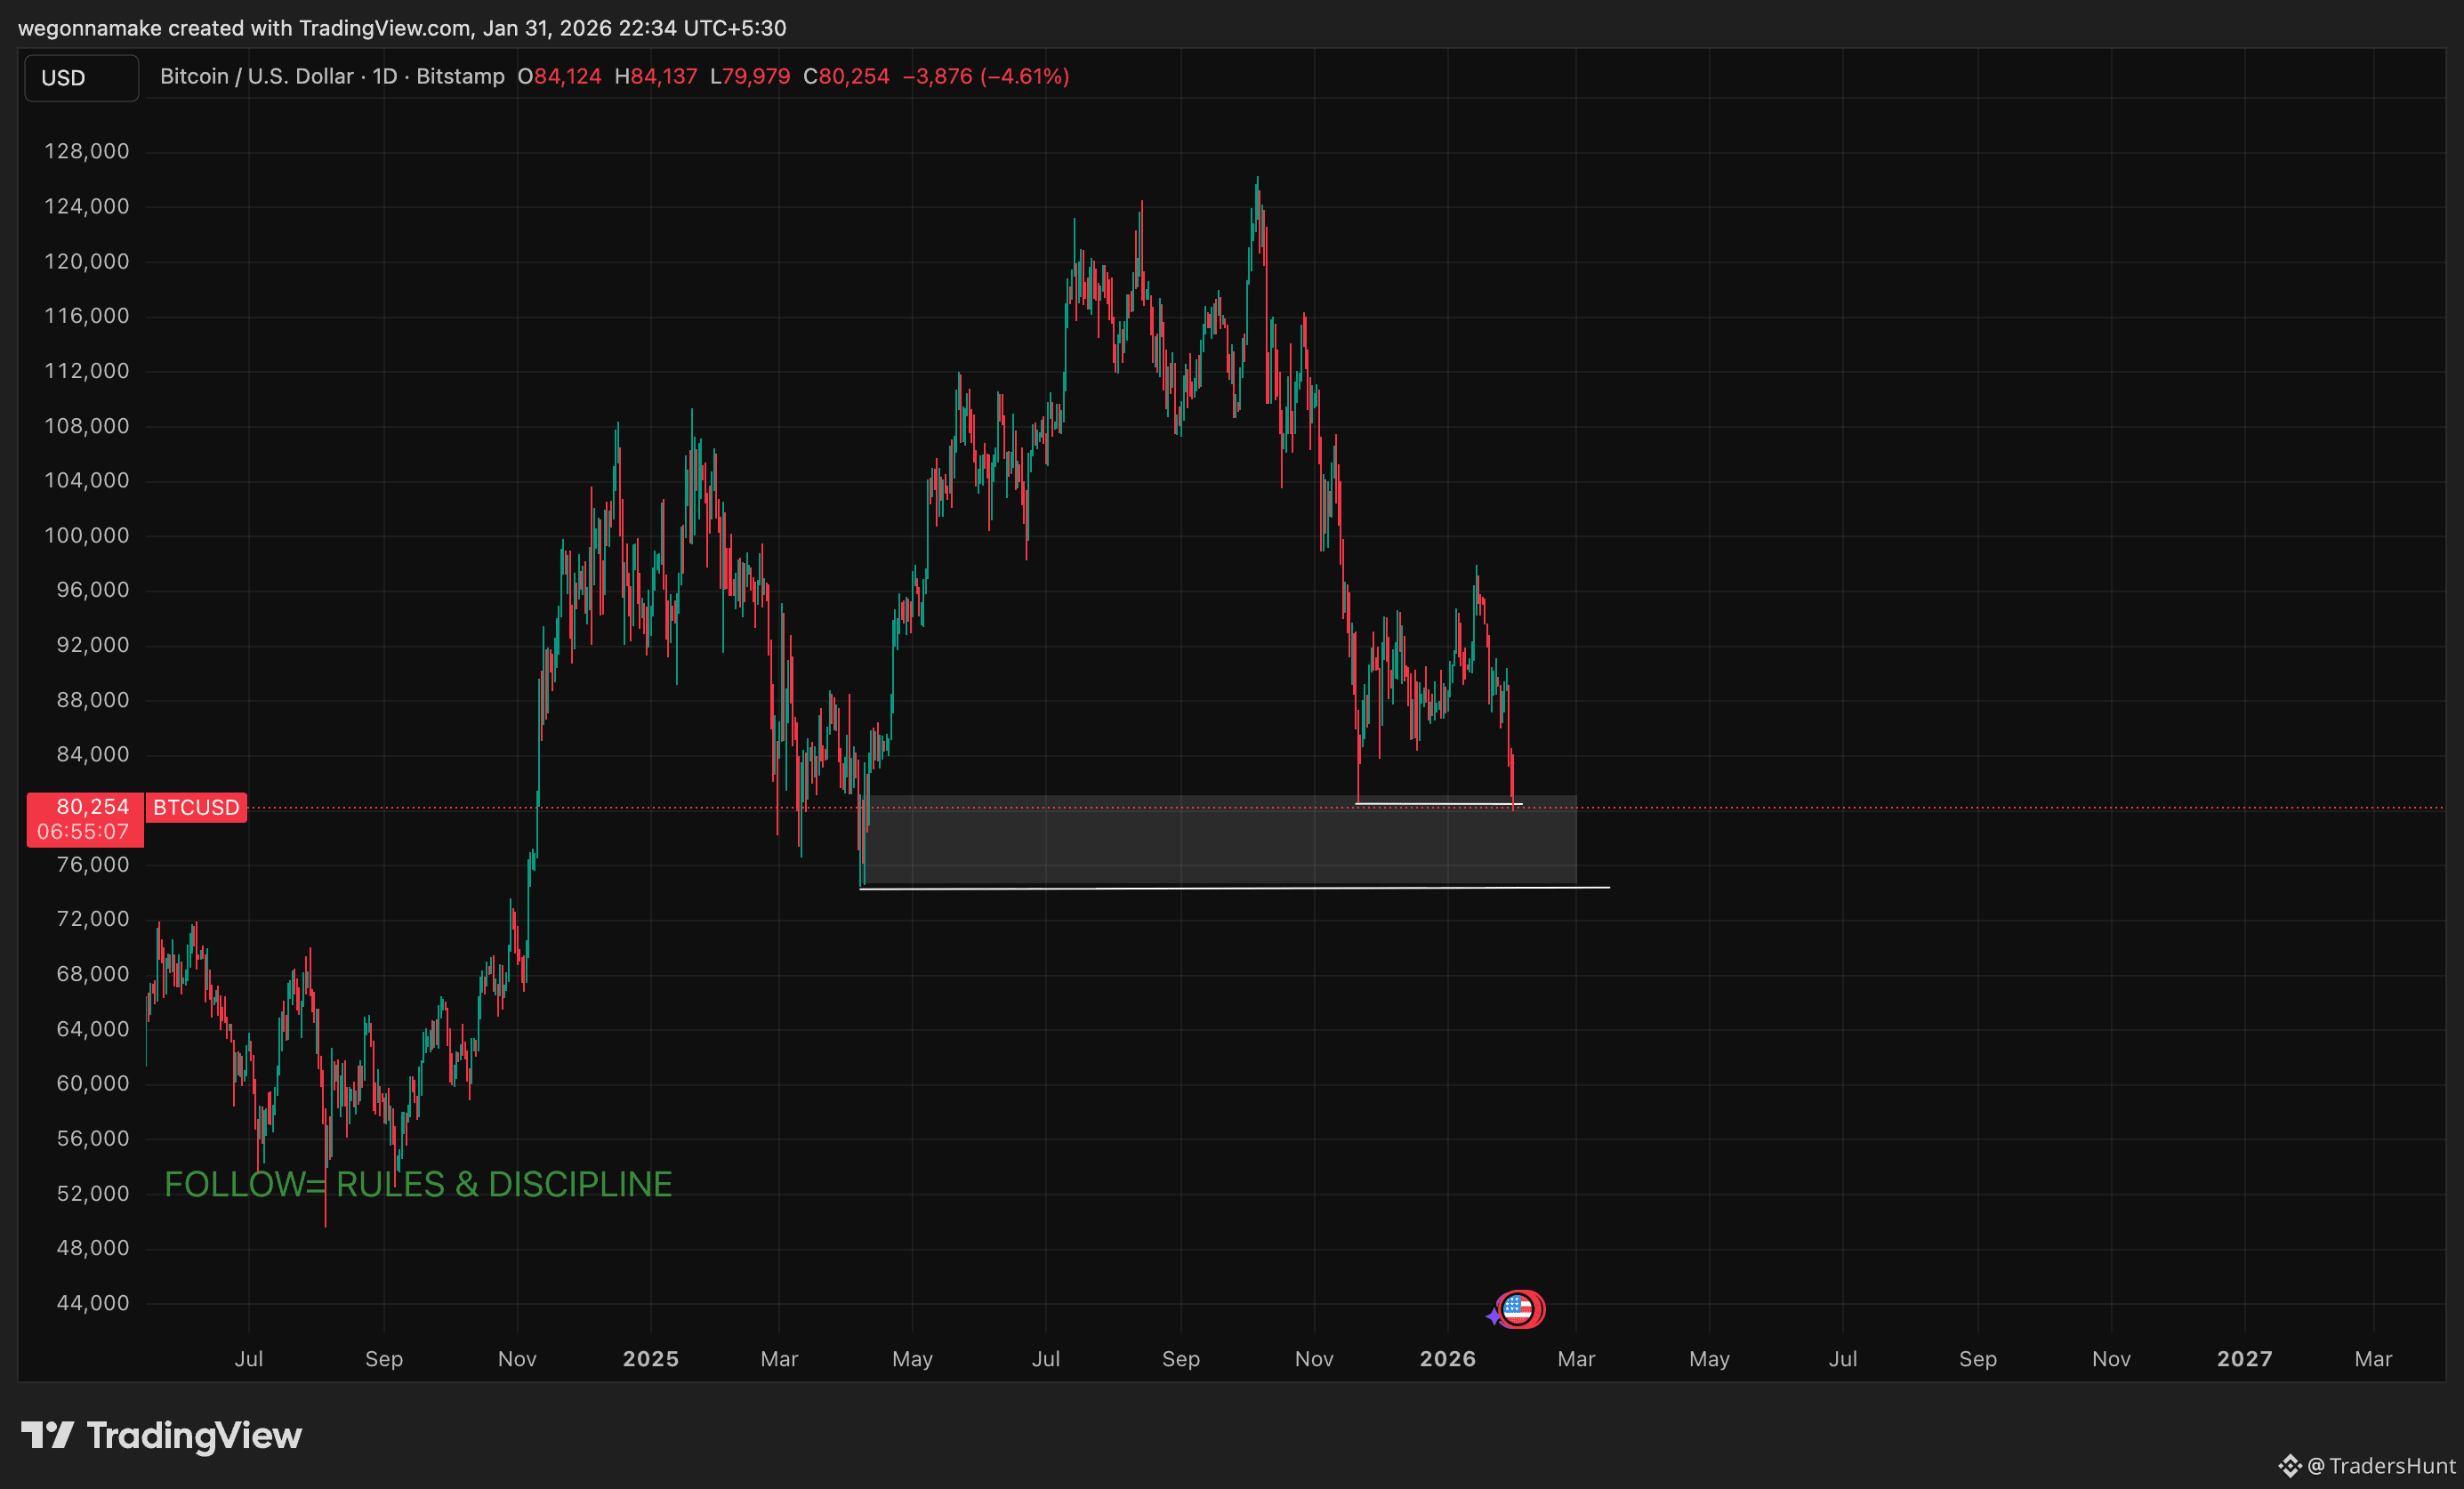The height and width of the screenshot is (1489, 2464).
Task: Click the 116,000 price axis label
Action: tap(87, 316)
